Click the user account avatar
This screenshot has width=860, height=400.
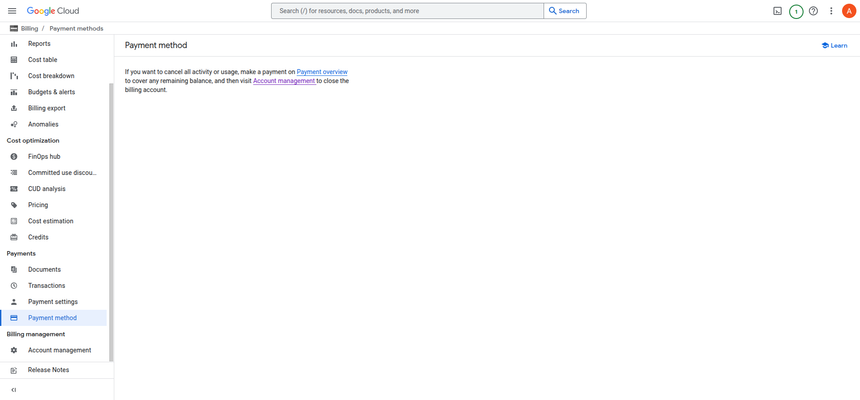849,11
